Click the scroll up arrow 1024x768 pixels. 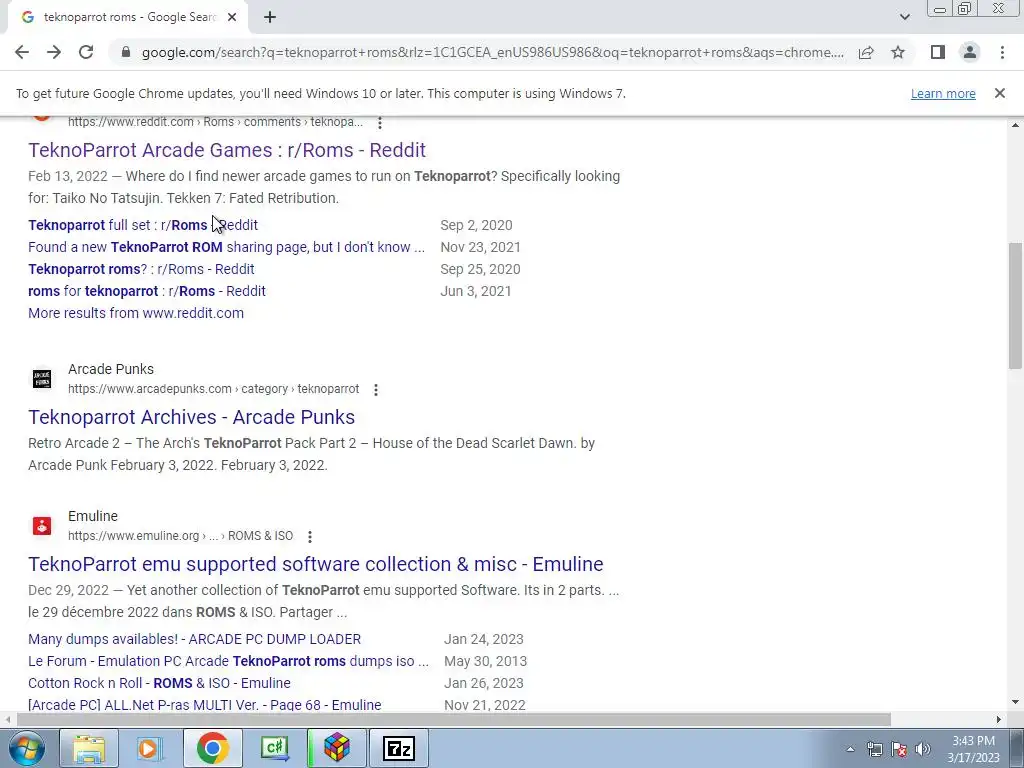click(x=1015, y=124)
